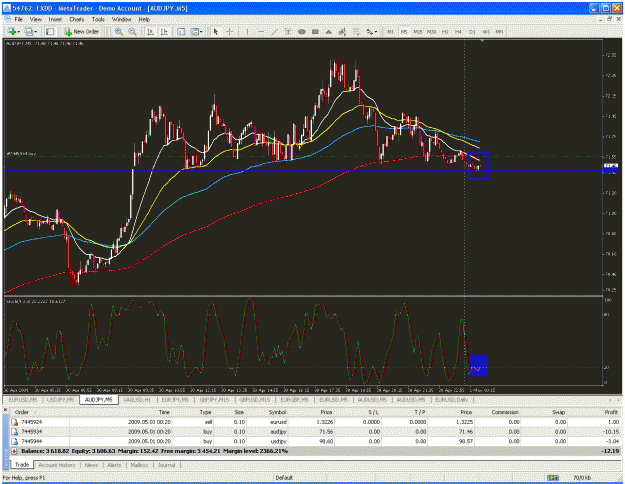The height and width of the screenshot is (484, 625).
Task: Expand the Profiles dropdown arrow
Action: coord(35,32)
